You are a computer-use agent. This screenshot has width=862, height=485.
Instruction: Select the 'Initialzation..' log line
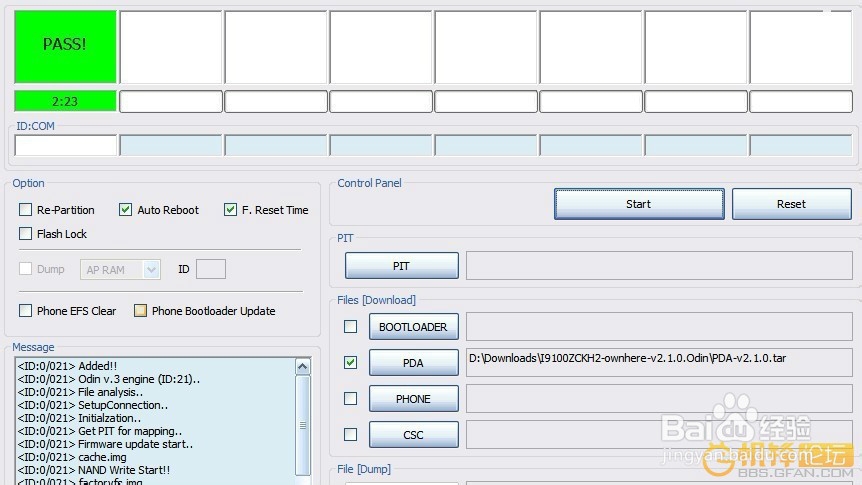click(x=79, y=418)
